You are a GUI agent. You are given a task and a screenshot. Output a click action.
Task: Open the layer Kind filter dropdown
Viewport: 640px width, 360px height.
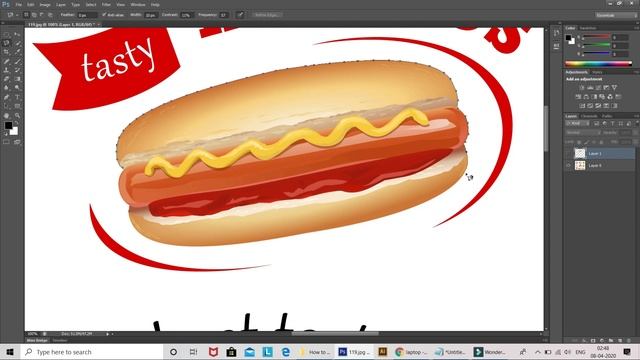coord(577,123)
